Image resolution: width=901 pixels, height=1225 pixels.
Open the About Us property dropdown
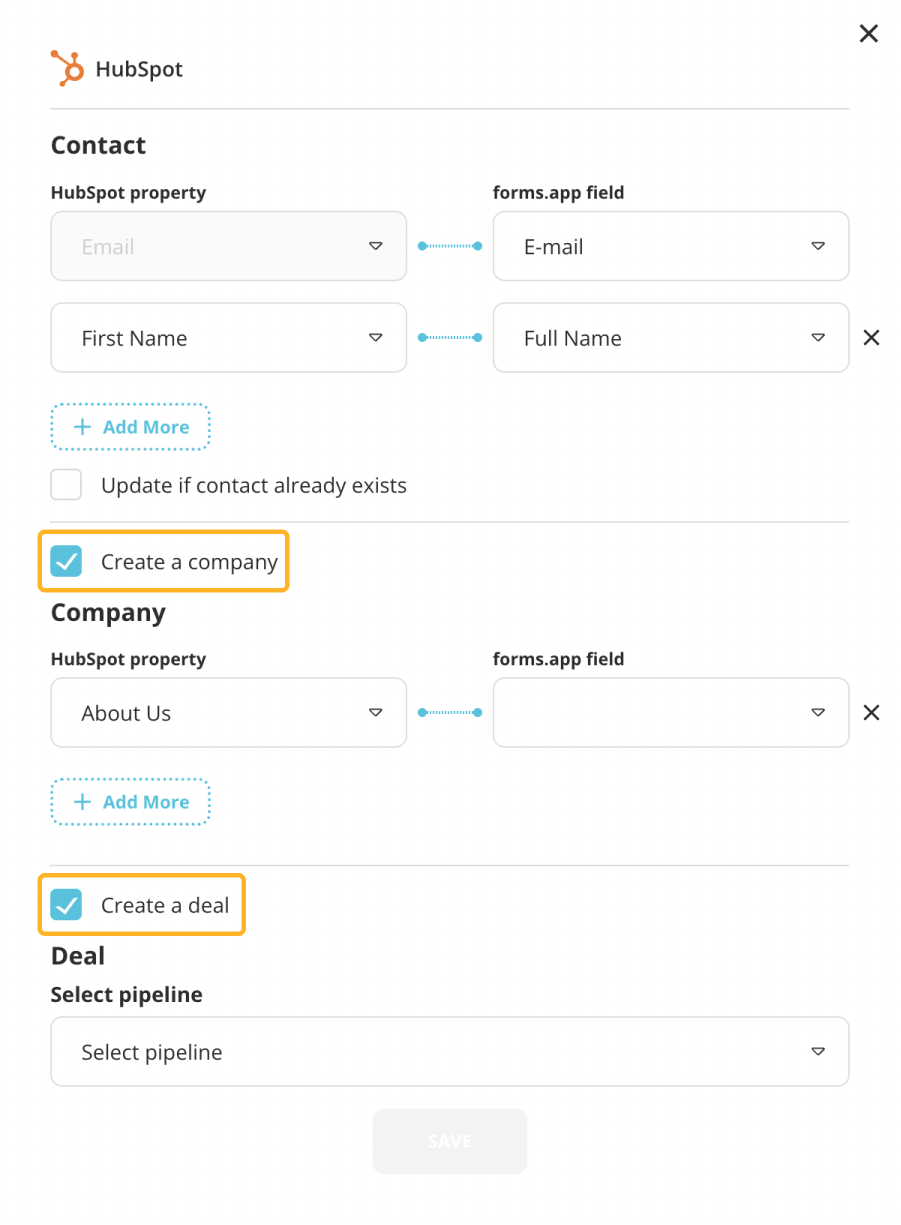click(x=228, y=713)
